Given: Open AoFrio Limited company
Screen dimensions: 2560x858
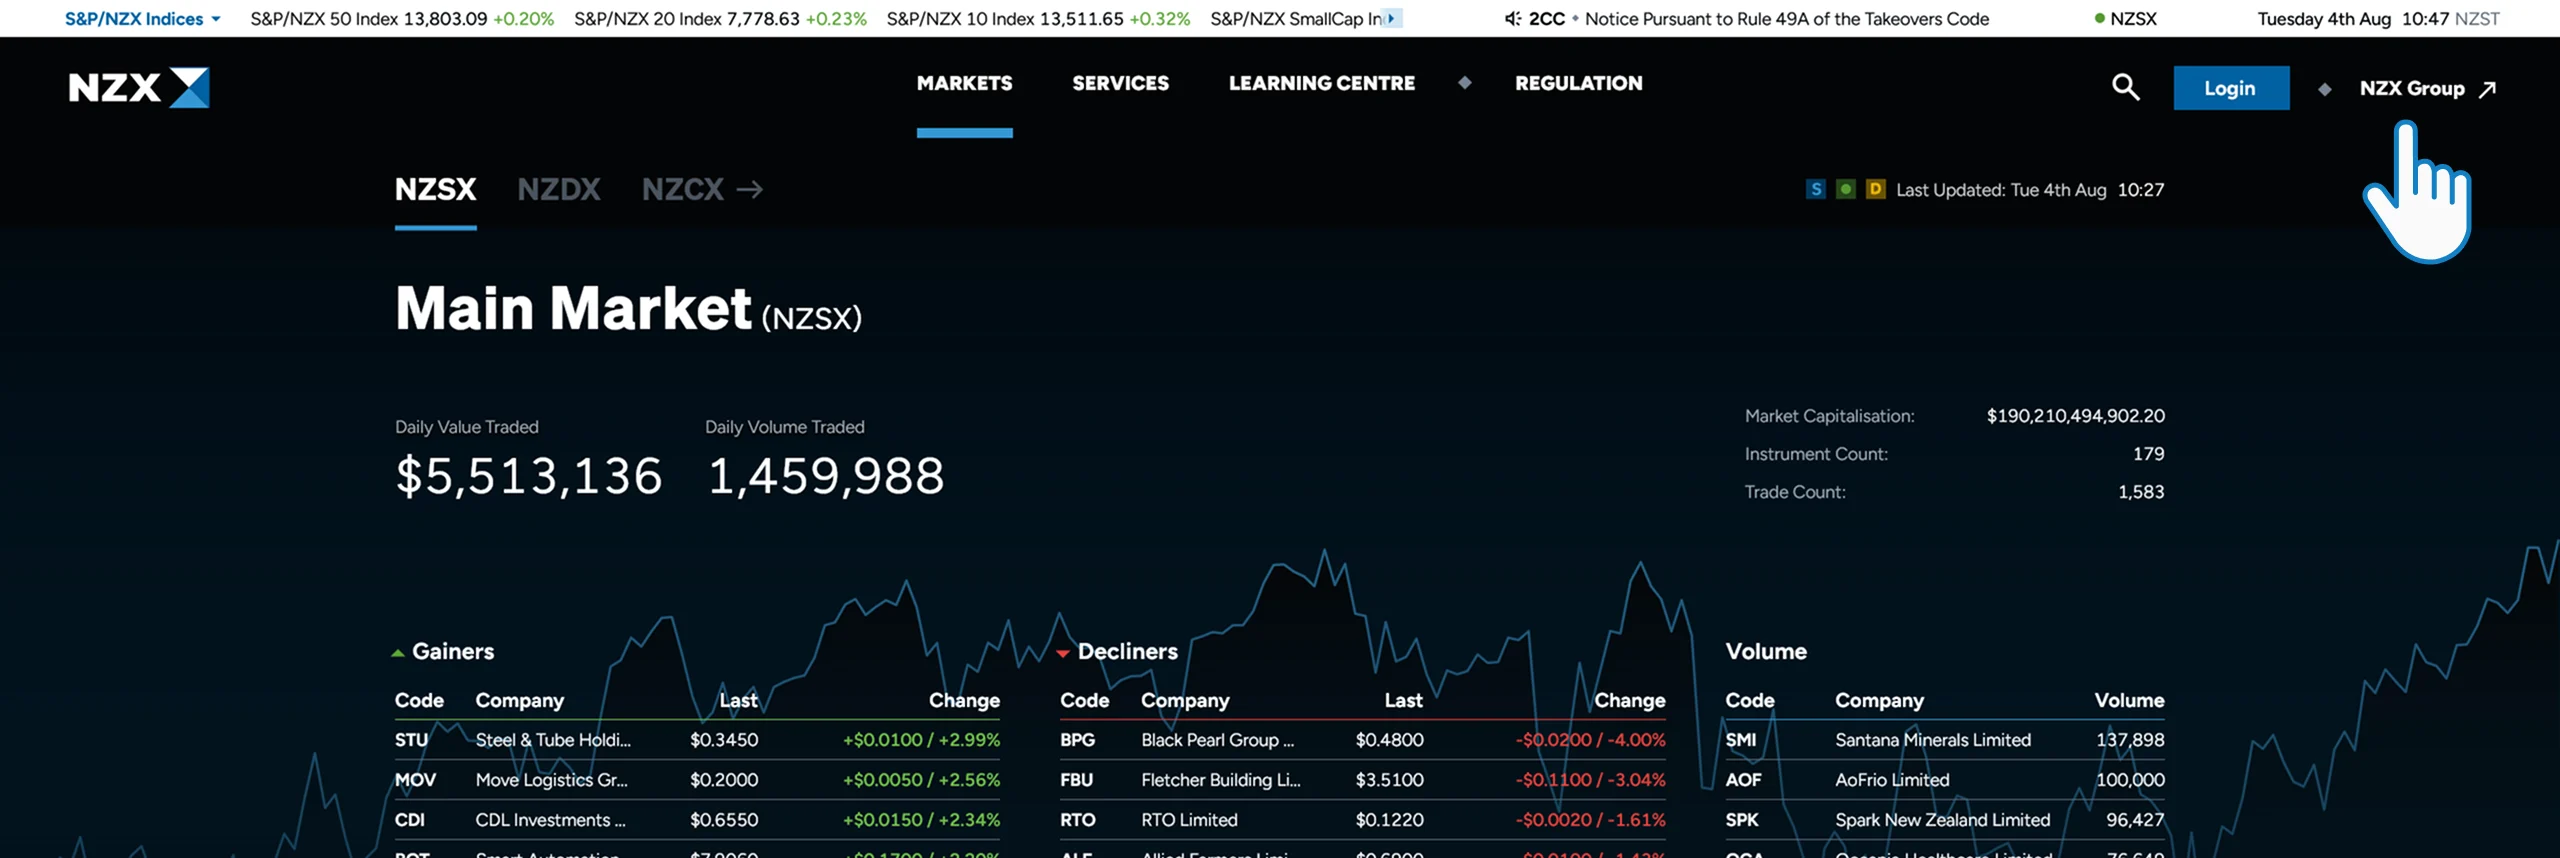Looking at the screenshot, I should tap(1892, 780).
